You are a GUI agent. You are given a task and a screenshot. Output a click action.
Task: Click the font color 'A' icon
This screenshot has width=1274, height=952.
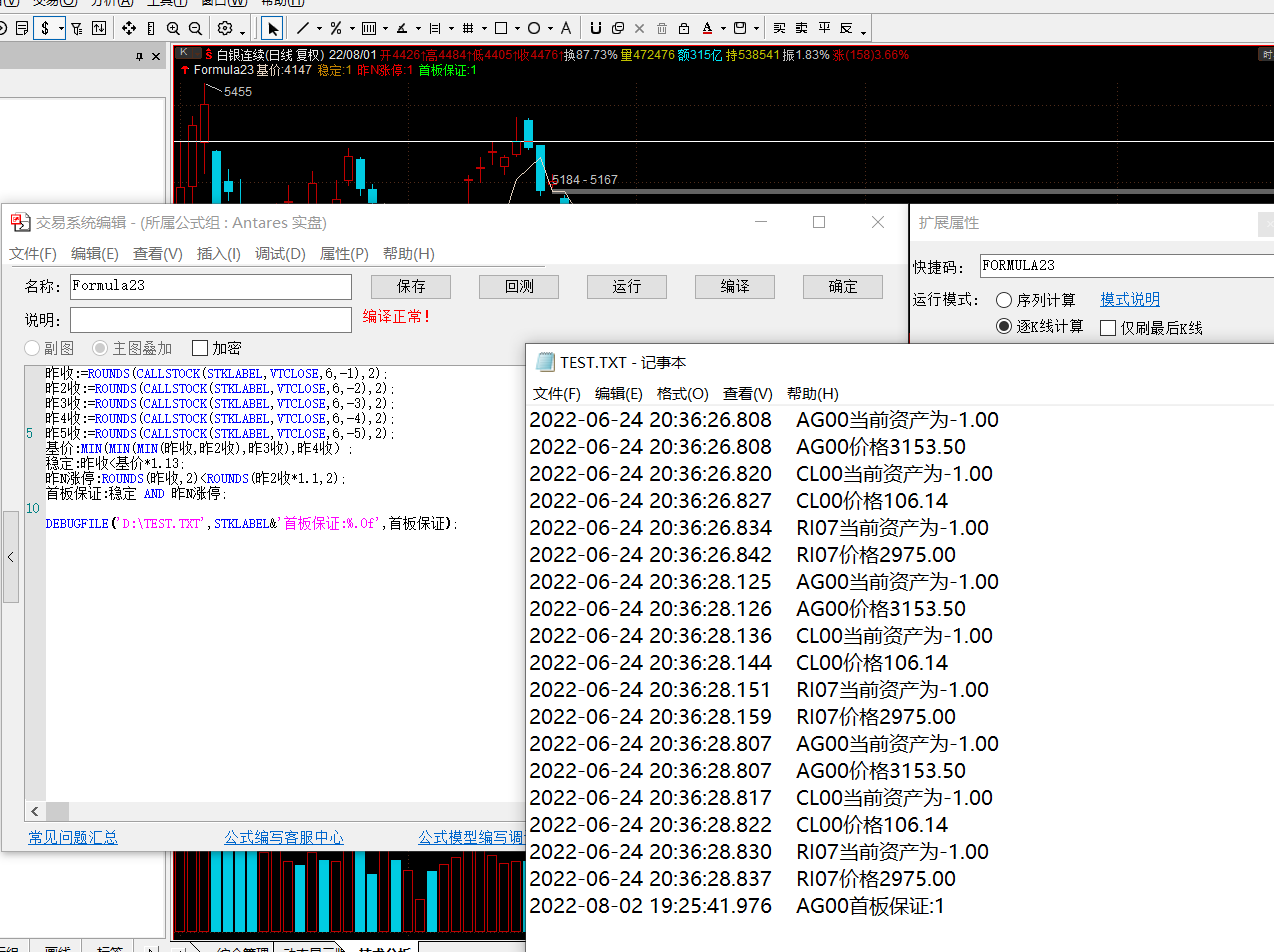pyautogui.click(x=708, y=29)
